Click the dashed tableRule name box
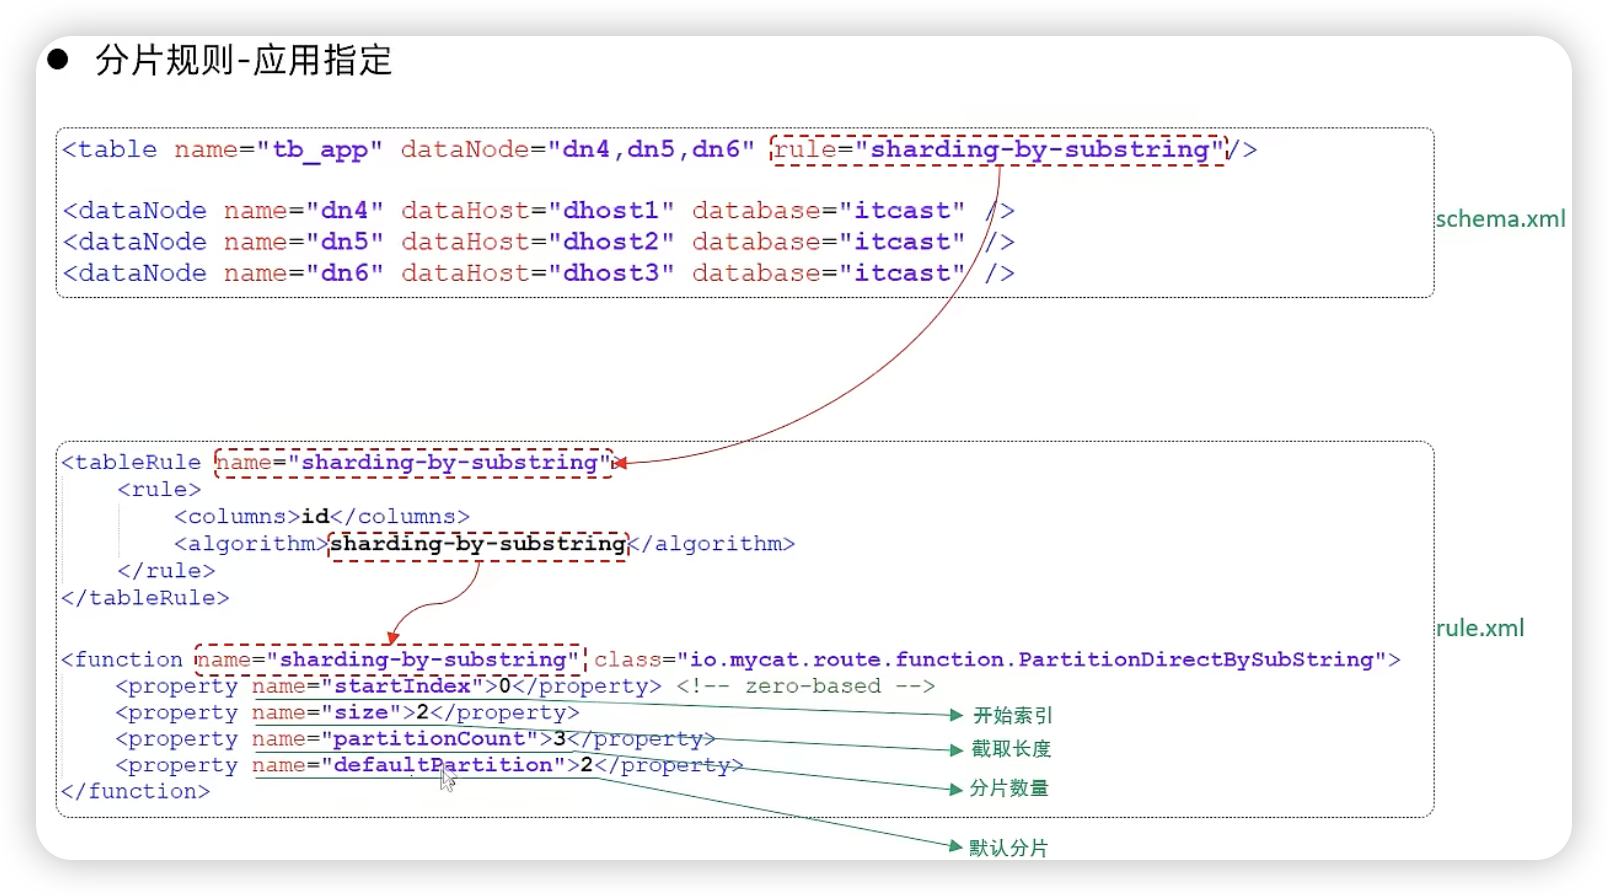 pyautogui.click(x=414, y=462)
